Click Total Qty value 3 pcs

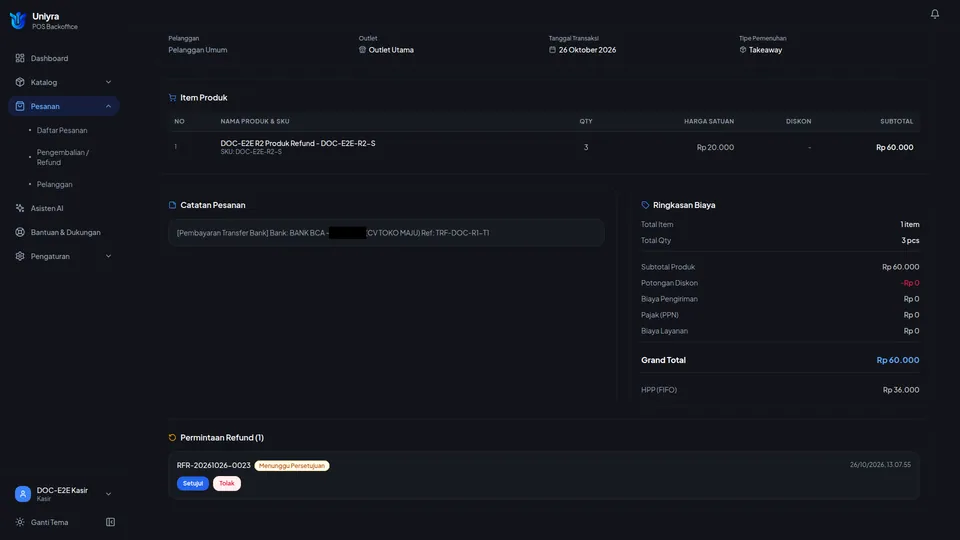(x=910, y=240)
